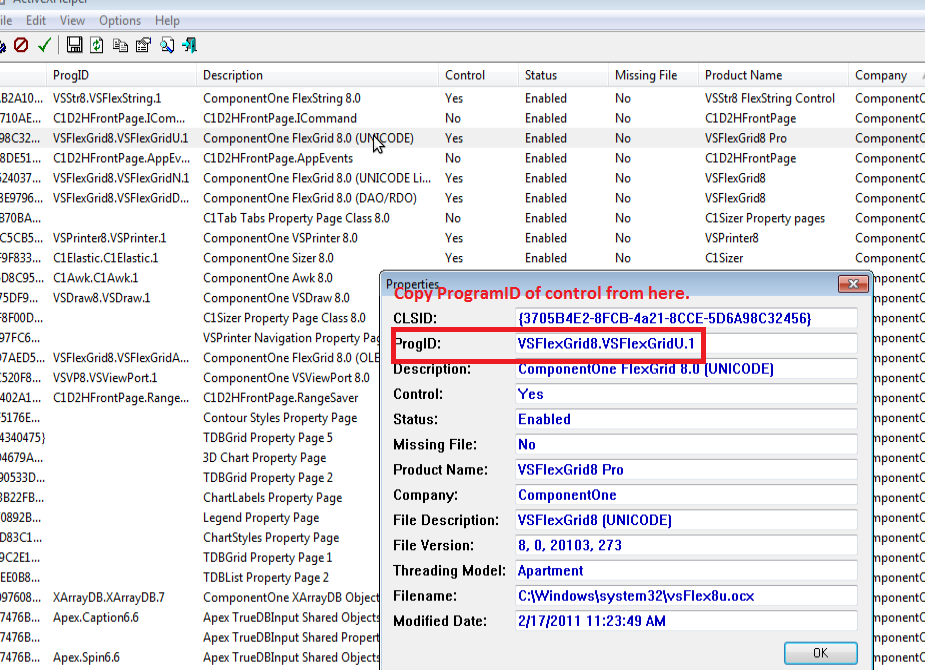Click Threading Model field showing Apartment
This screenshot has width=925, height=670.
(x=686, y=571)
